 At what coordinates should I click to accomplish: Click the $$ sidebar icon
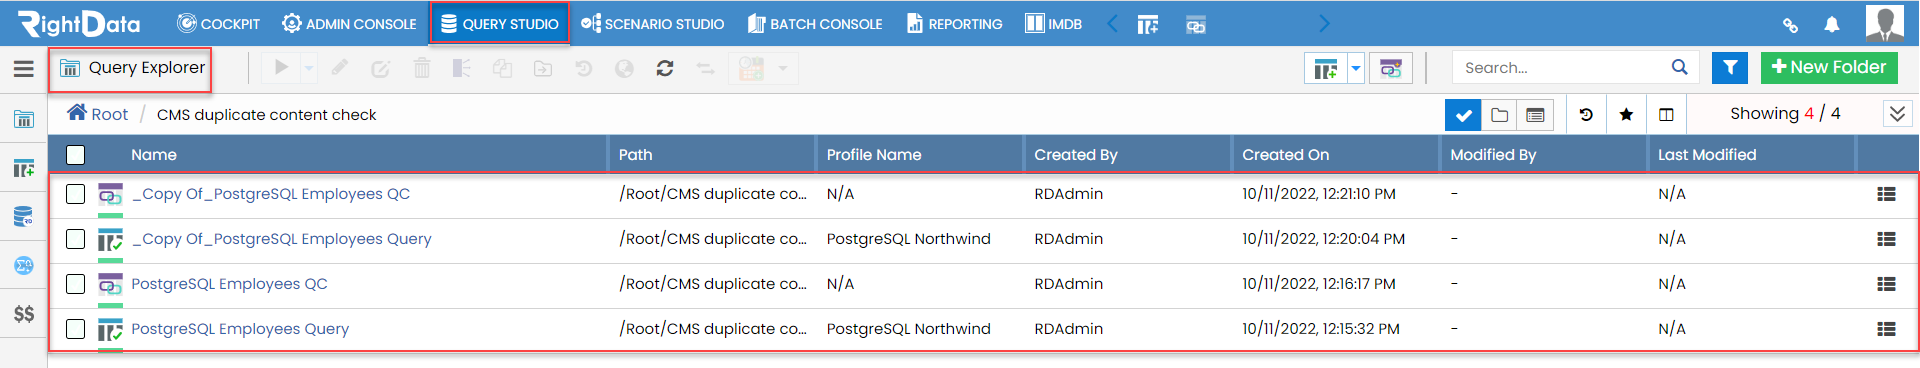pyautogui.click(x=24, y=314)
